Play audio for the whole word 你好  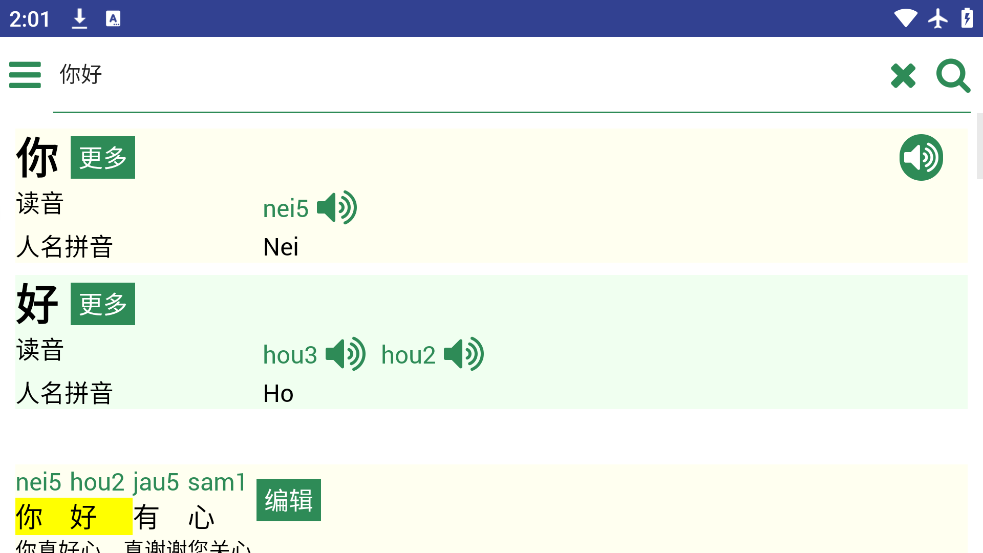pos(921,158)
